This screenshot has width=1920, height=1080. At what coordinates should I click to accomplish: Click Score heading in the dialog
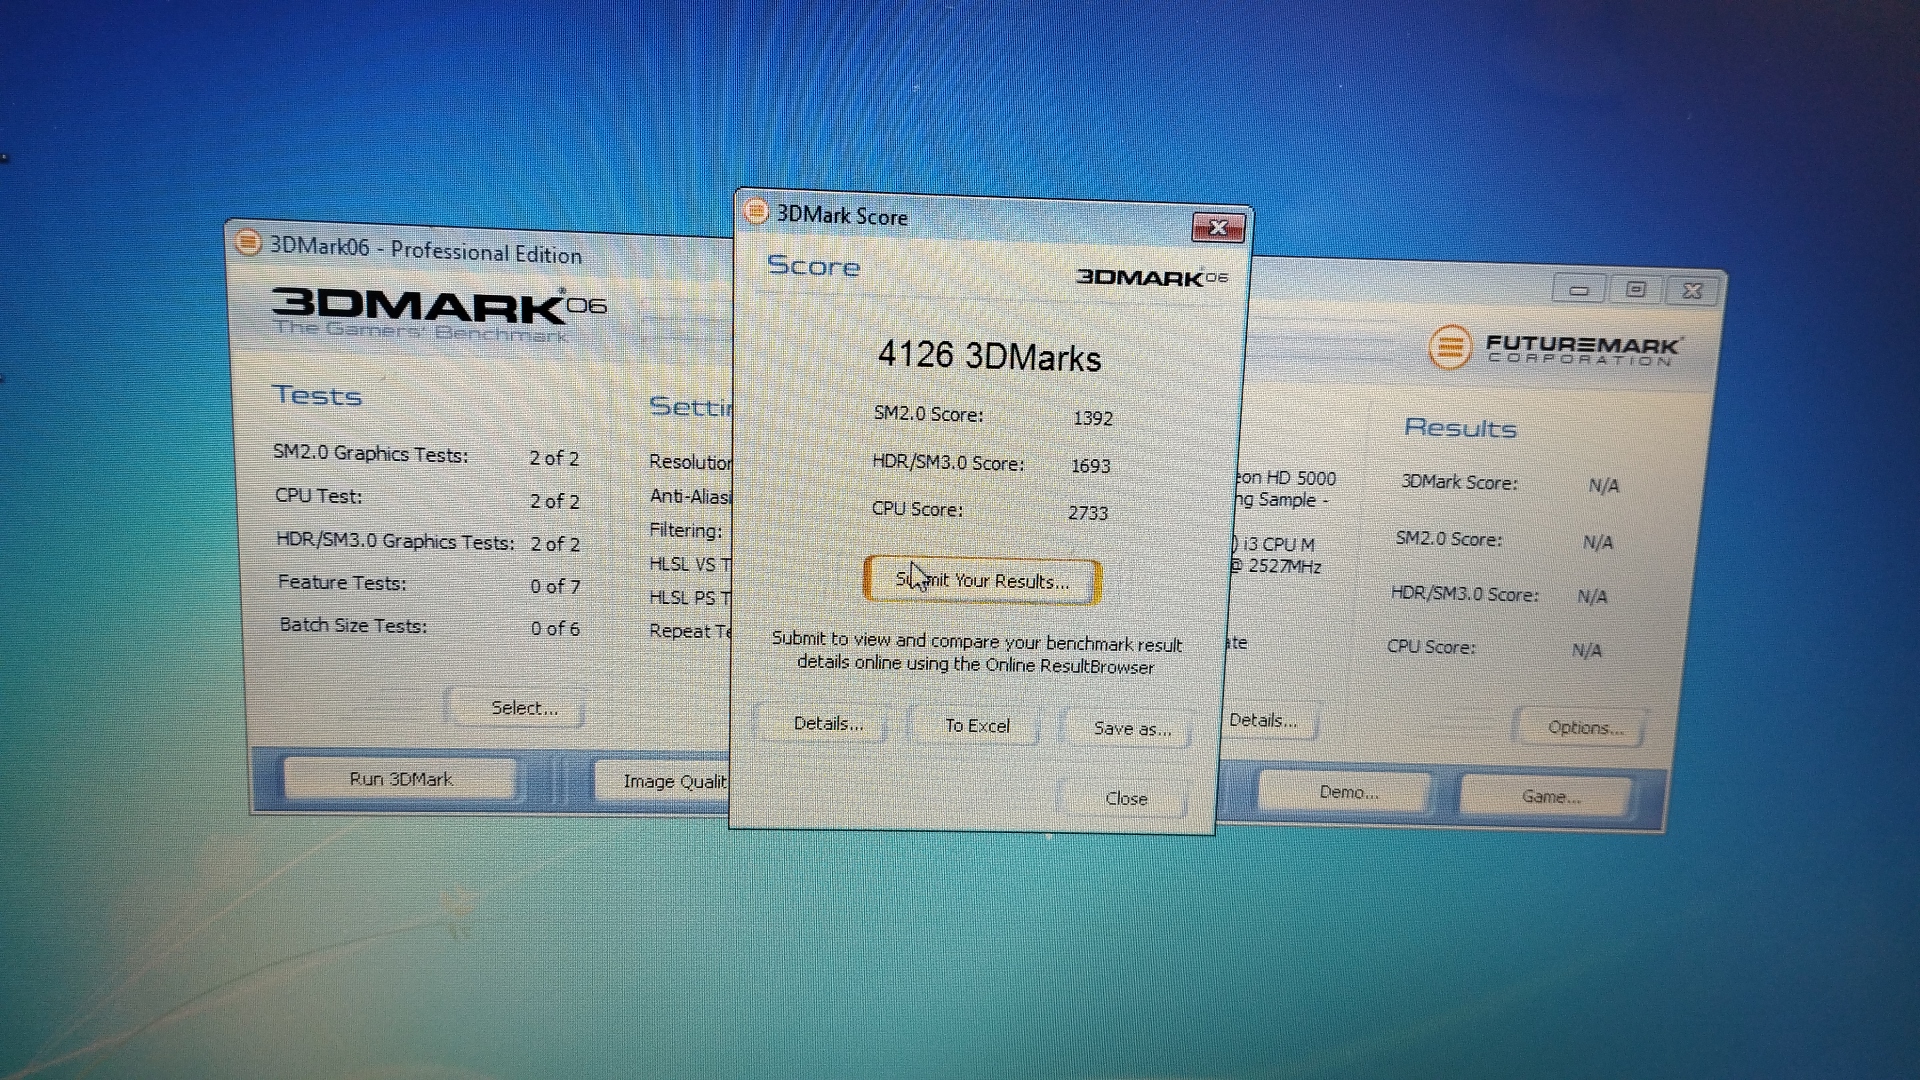click(813, 266)
